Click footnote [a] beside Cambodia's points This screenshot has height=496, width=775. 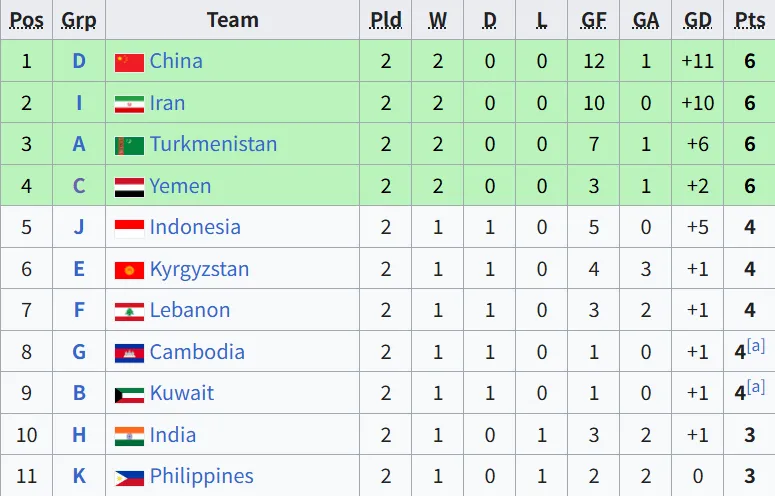click(756, 345)
